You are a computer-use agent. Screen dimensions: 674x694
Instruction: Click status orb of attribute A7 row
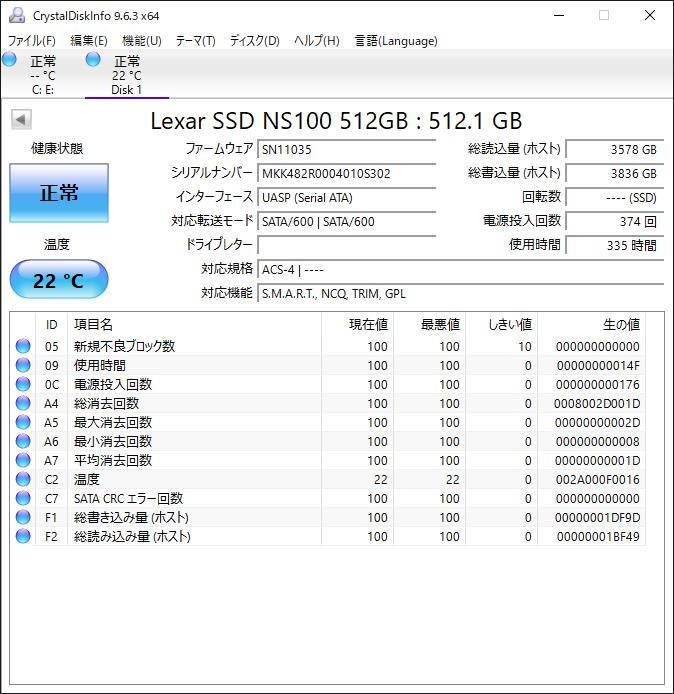23,460
